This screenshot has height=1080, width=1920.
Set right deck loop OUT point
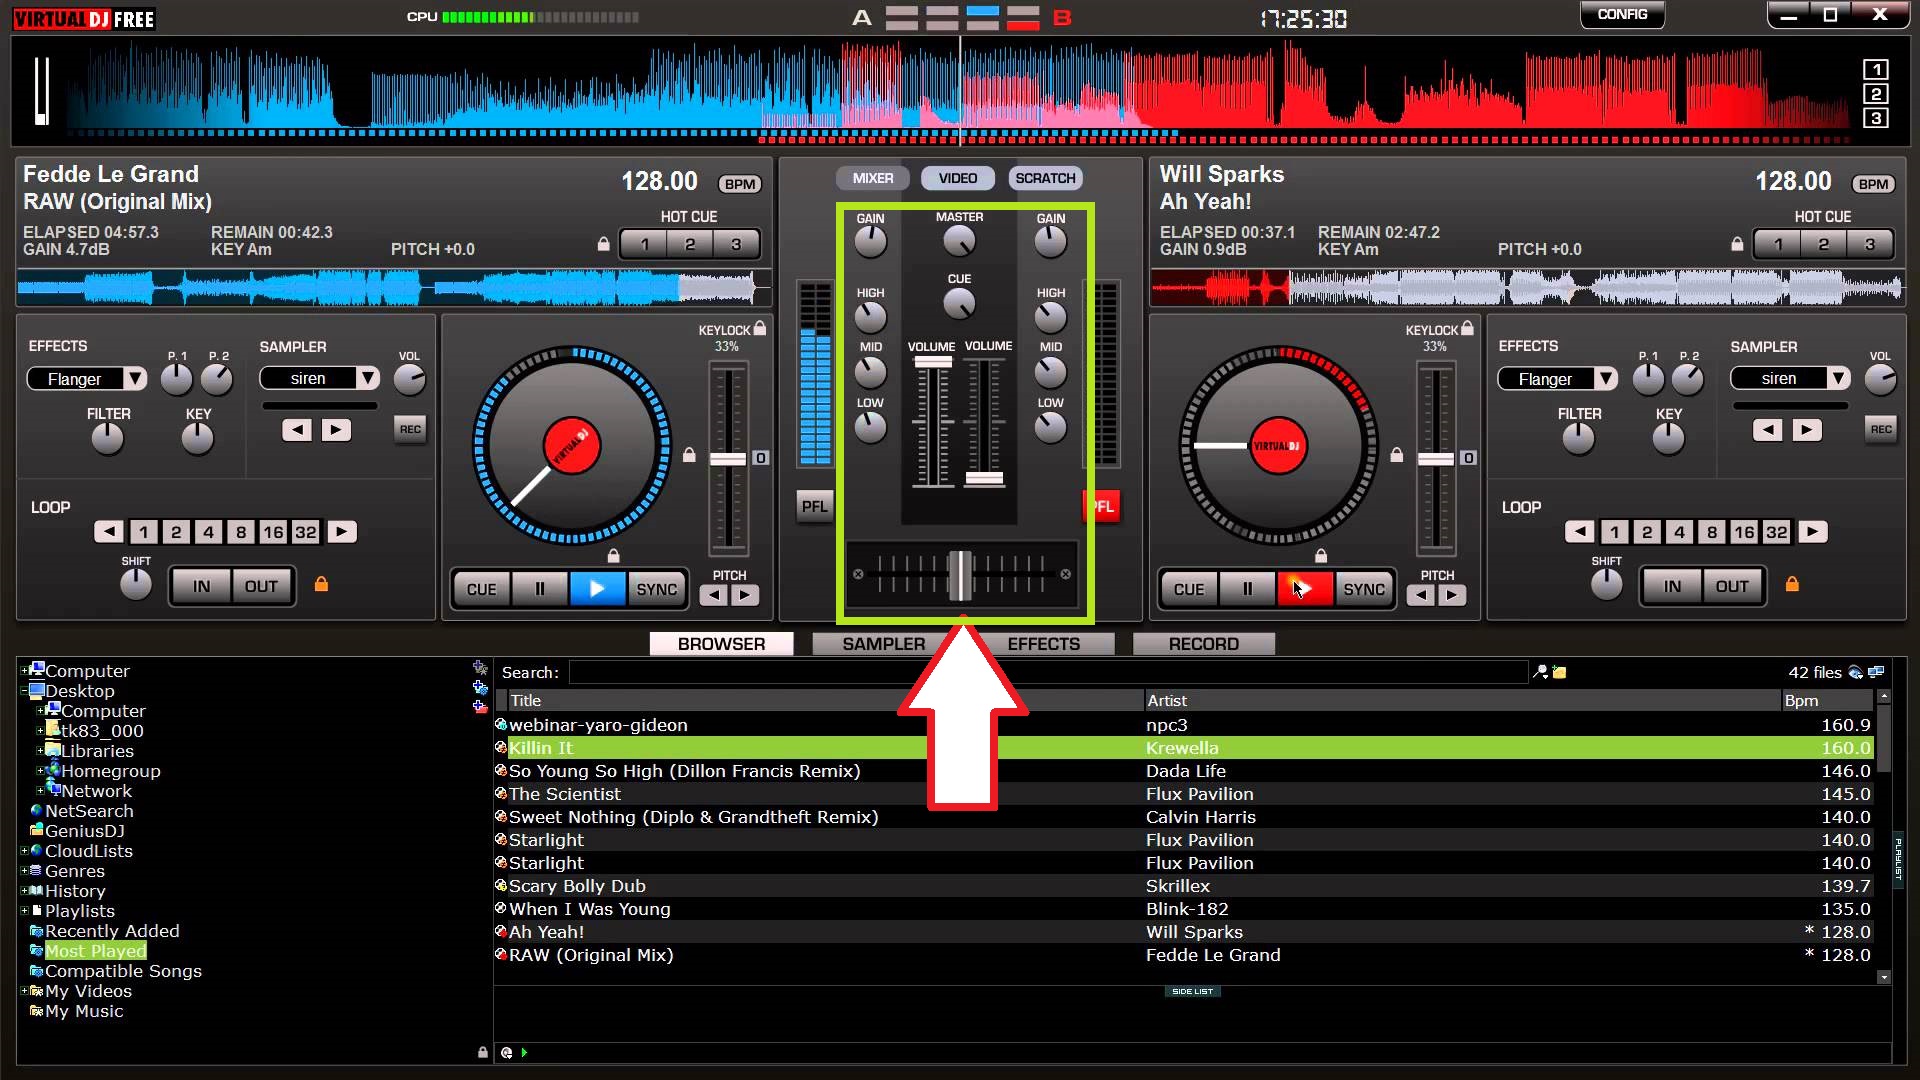point(1732,586)
